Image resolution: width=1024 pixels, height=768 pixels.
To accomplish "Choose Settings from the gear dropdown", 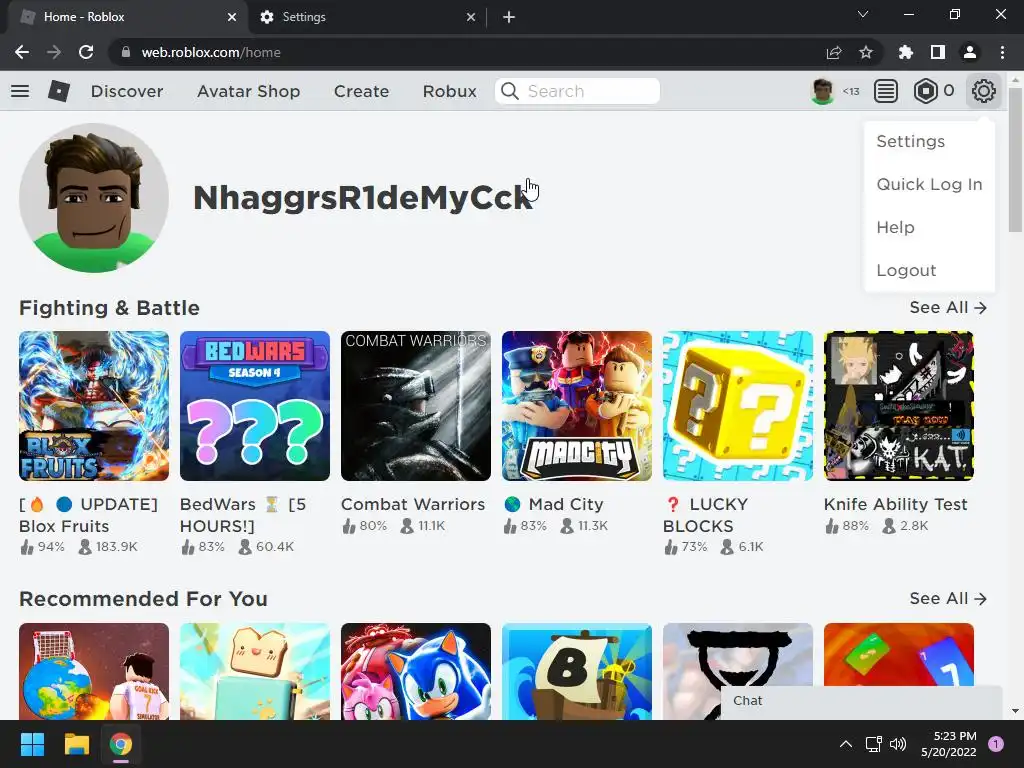I will tap(910, 141).
